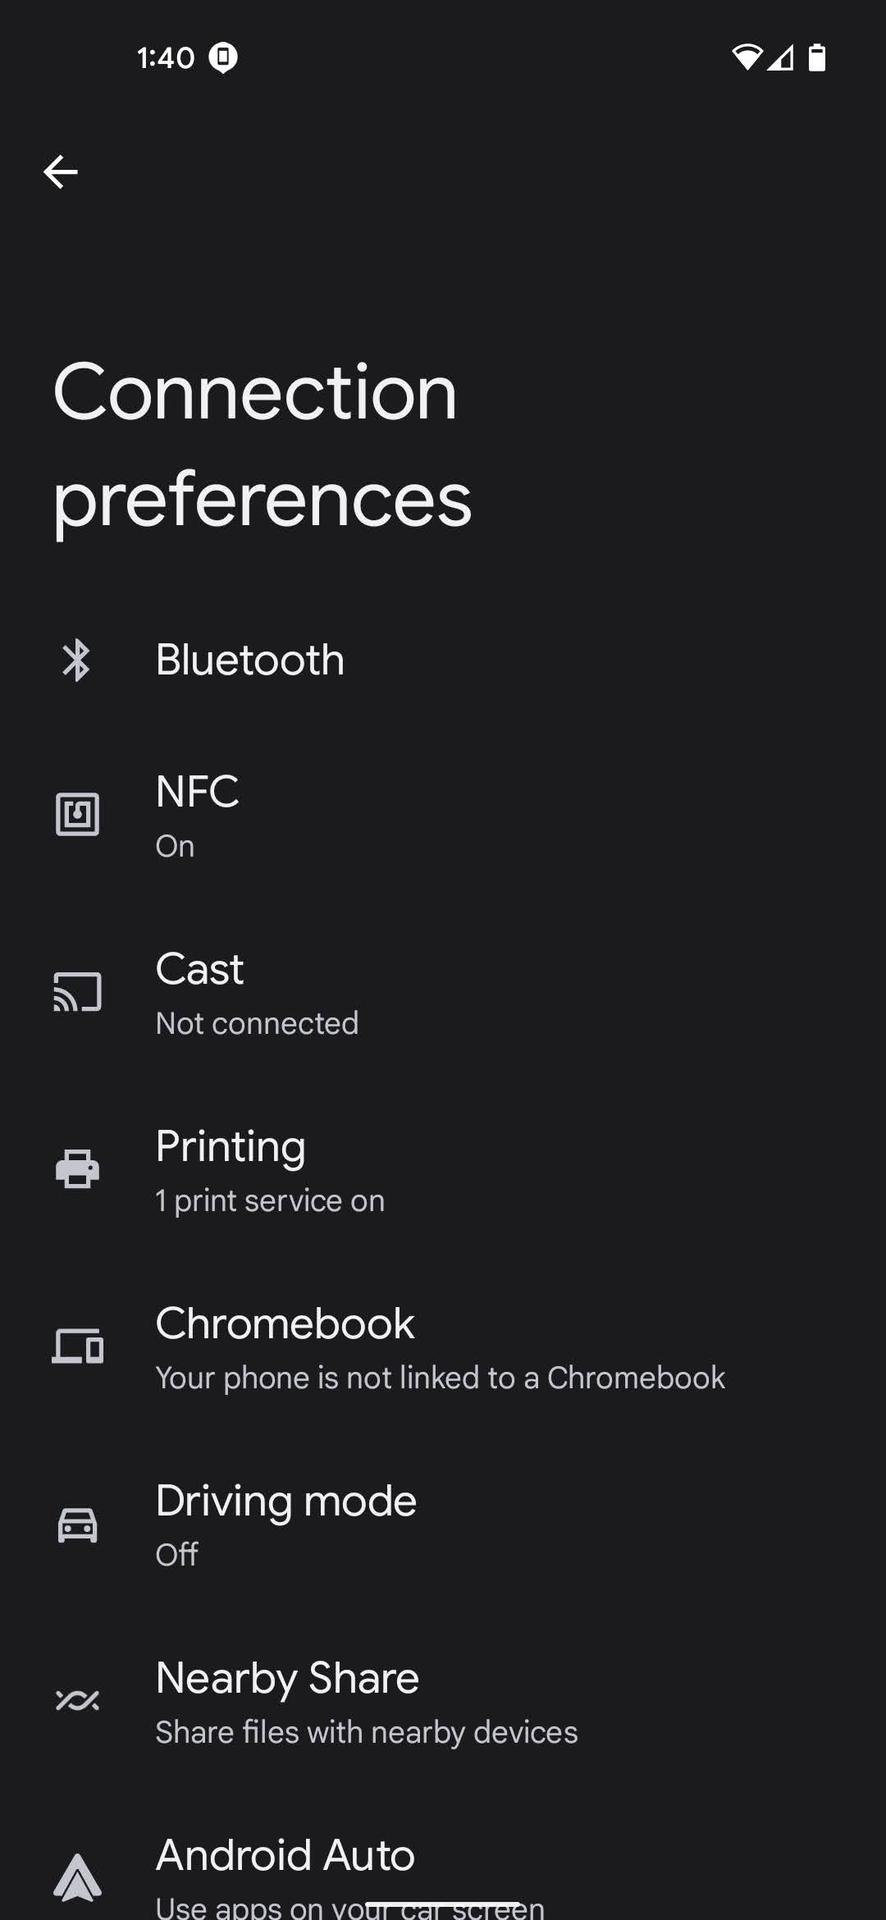Tap the Wi-Fi status icon
Screen dimensions: 886x1920
746,58
